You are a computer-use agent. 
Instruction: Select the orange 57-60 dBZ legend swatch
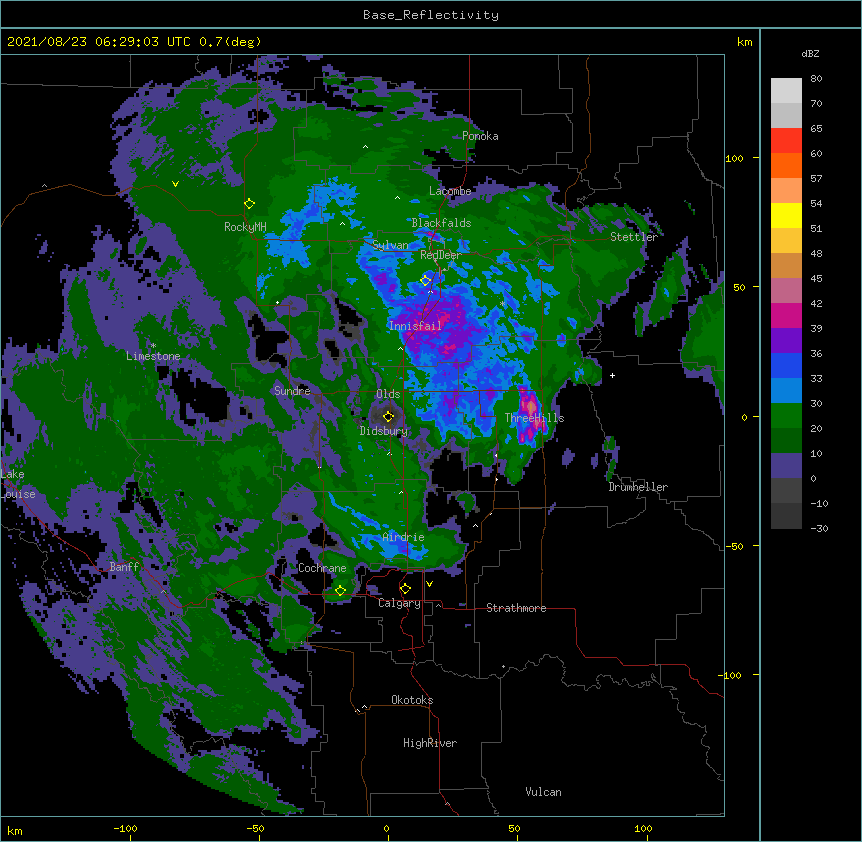pos(786,165)
